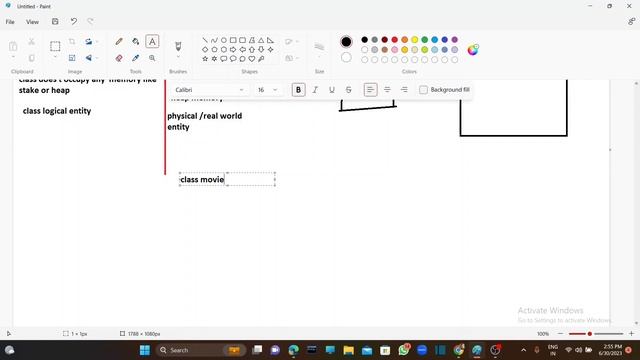
Task: Adjust the zoom slider handle
Action: point(589,333)
